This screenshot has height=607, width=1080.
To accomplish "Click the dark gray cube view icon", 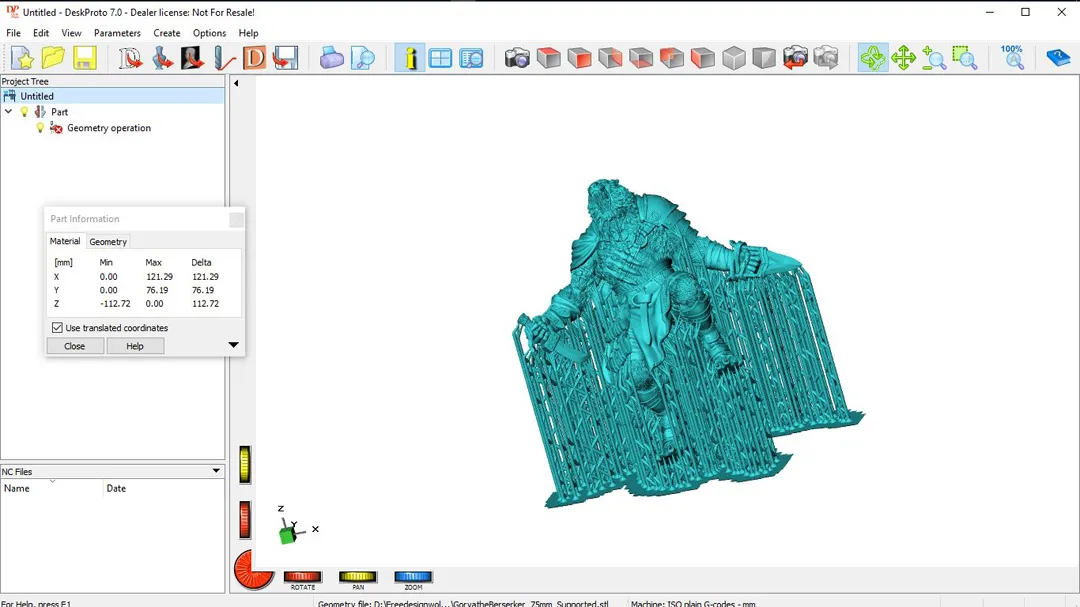I will [x=764, y=59].
